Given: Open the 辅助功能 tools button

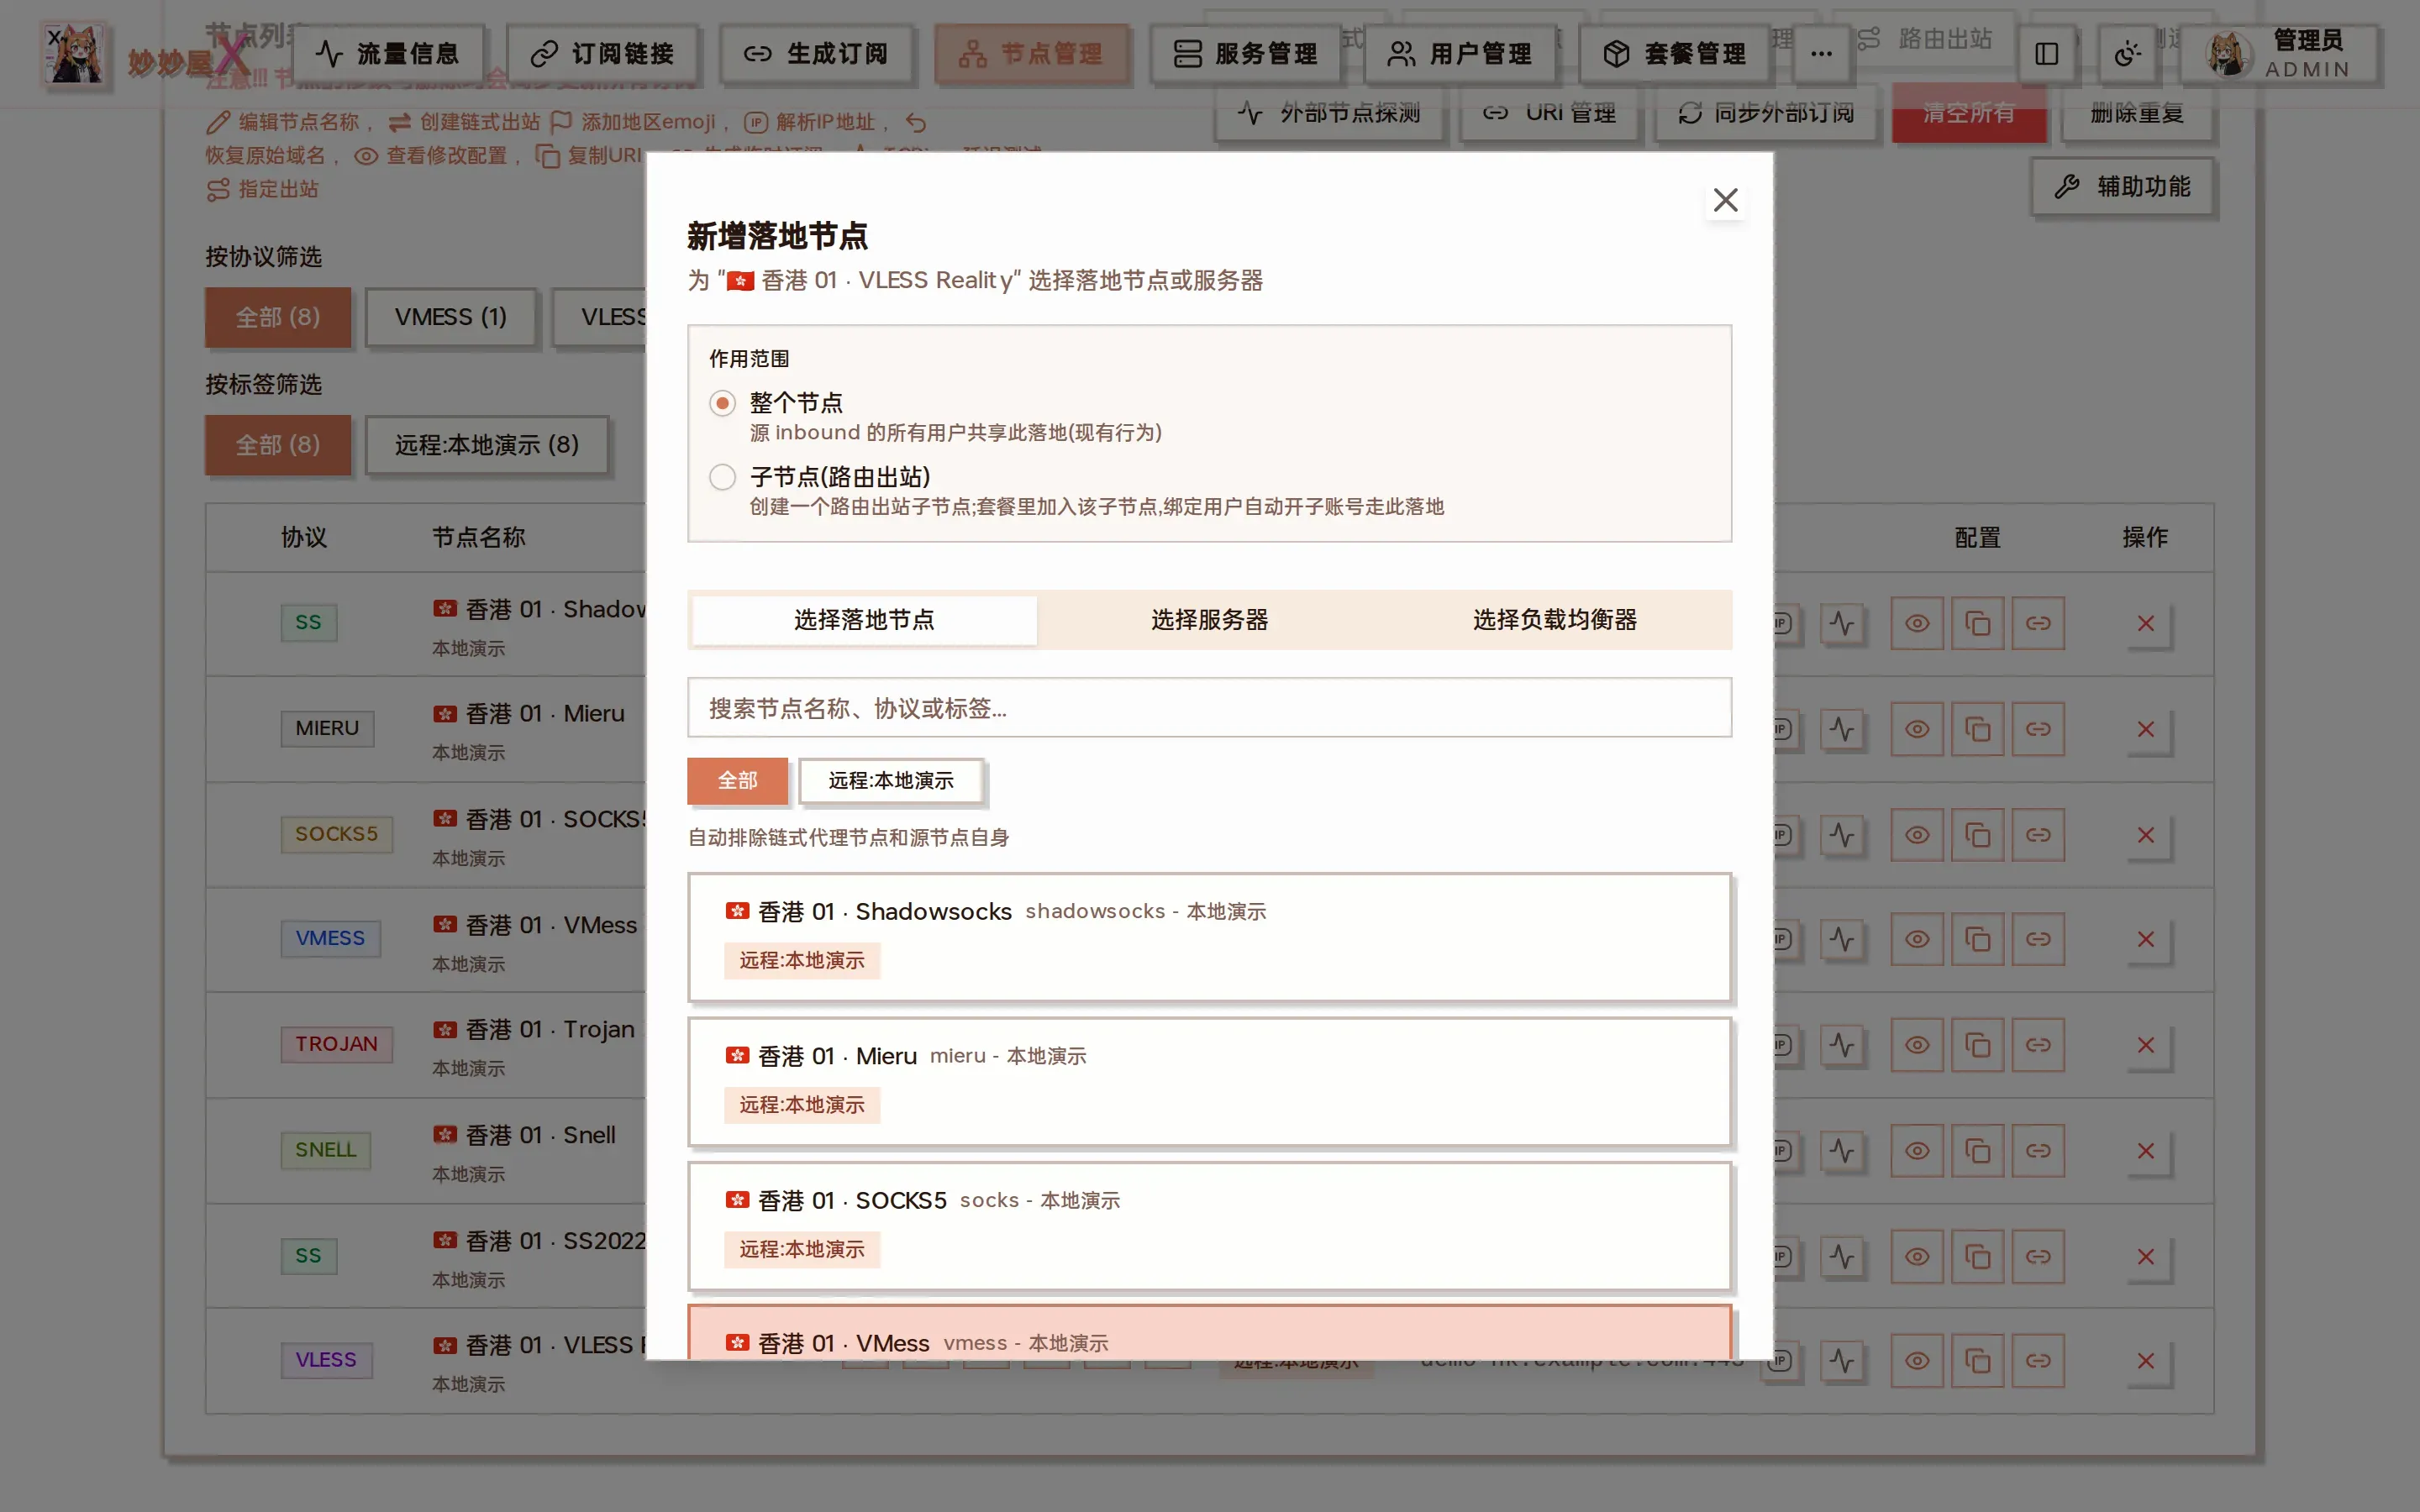Looking at the screenshot, I should [x=2122, y=187].
